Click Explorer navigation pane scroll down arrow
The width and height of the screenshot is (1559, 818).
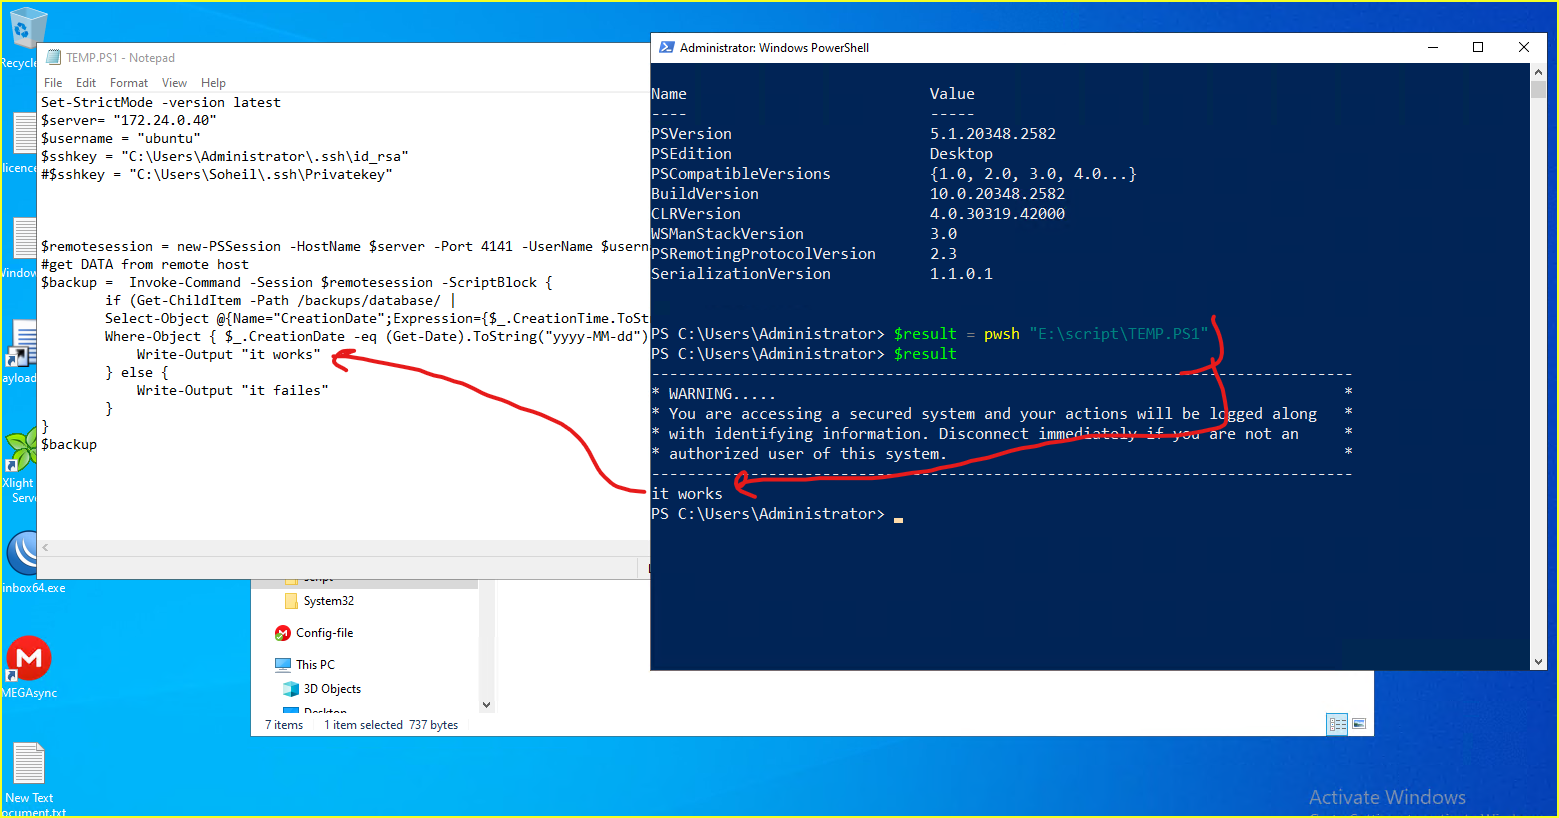(x=487, y=705)
